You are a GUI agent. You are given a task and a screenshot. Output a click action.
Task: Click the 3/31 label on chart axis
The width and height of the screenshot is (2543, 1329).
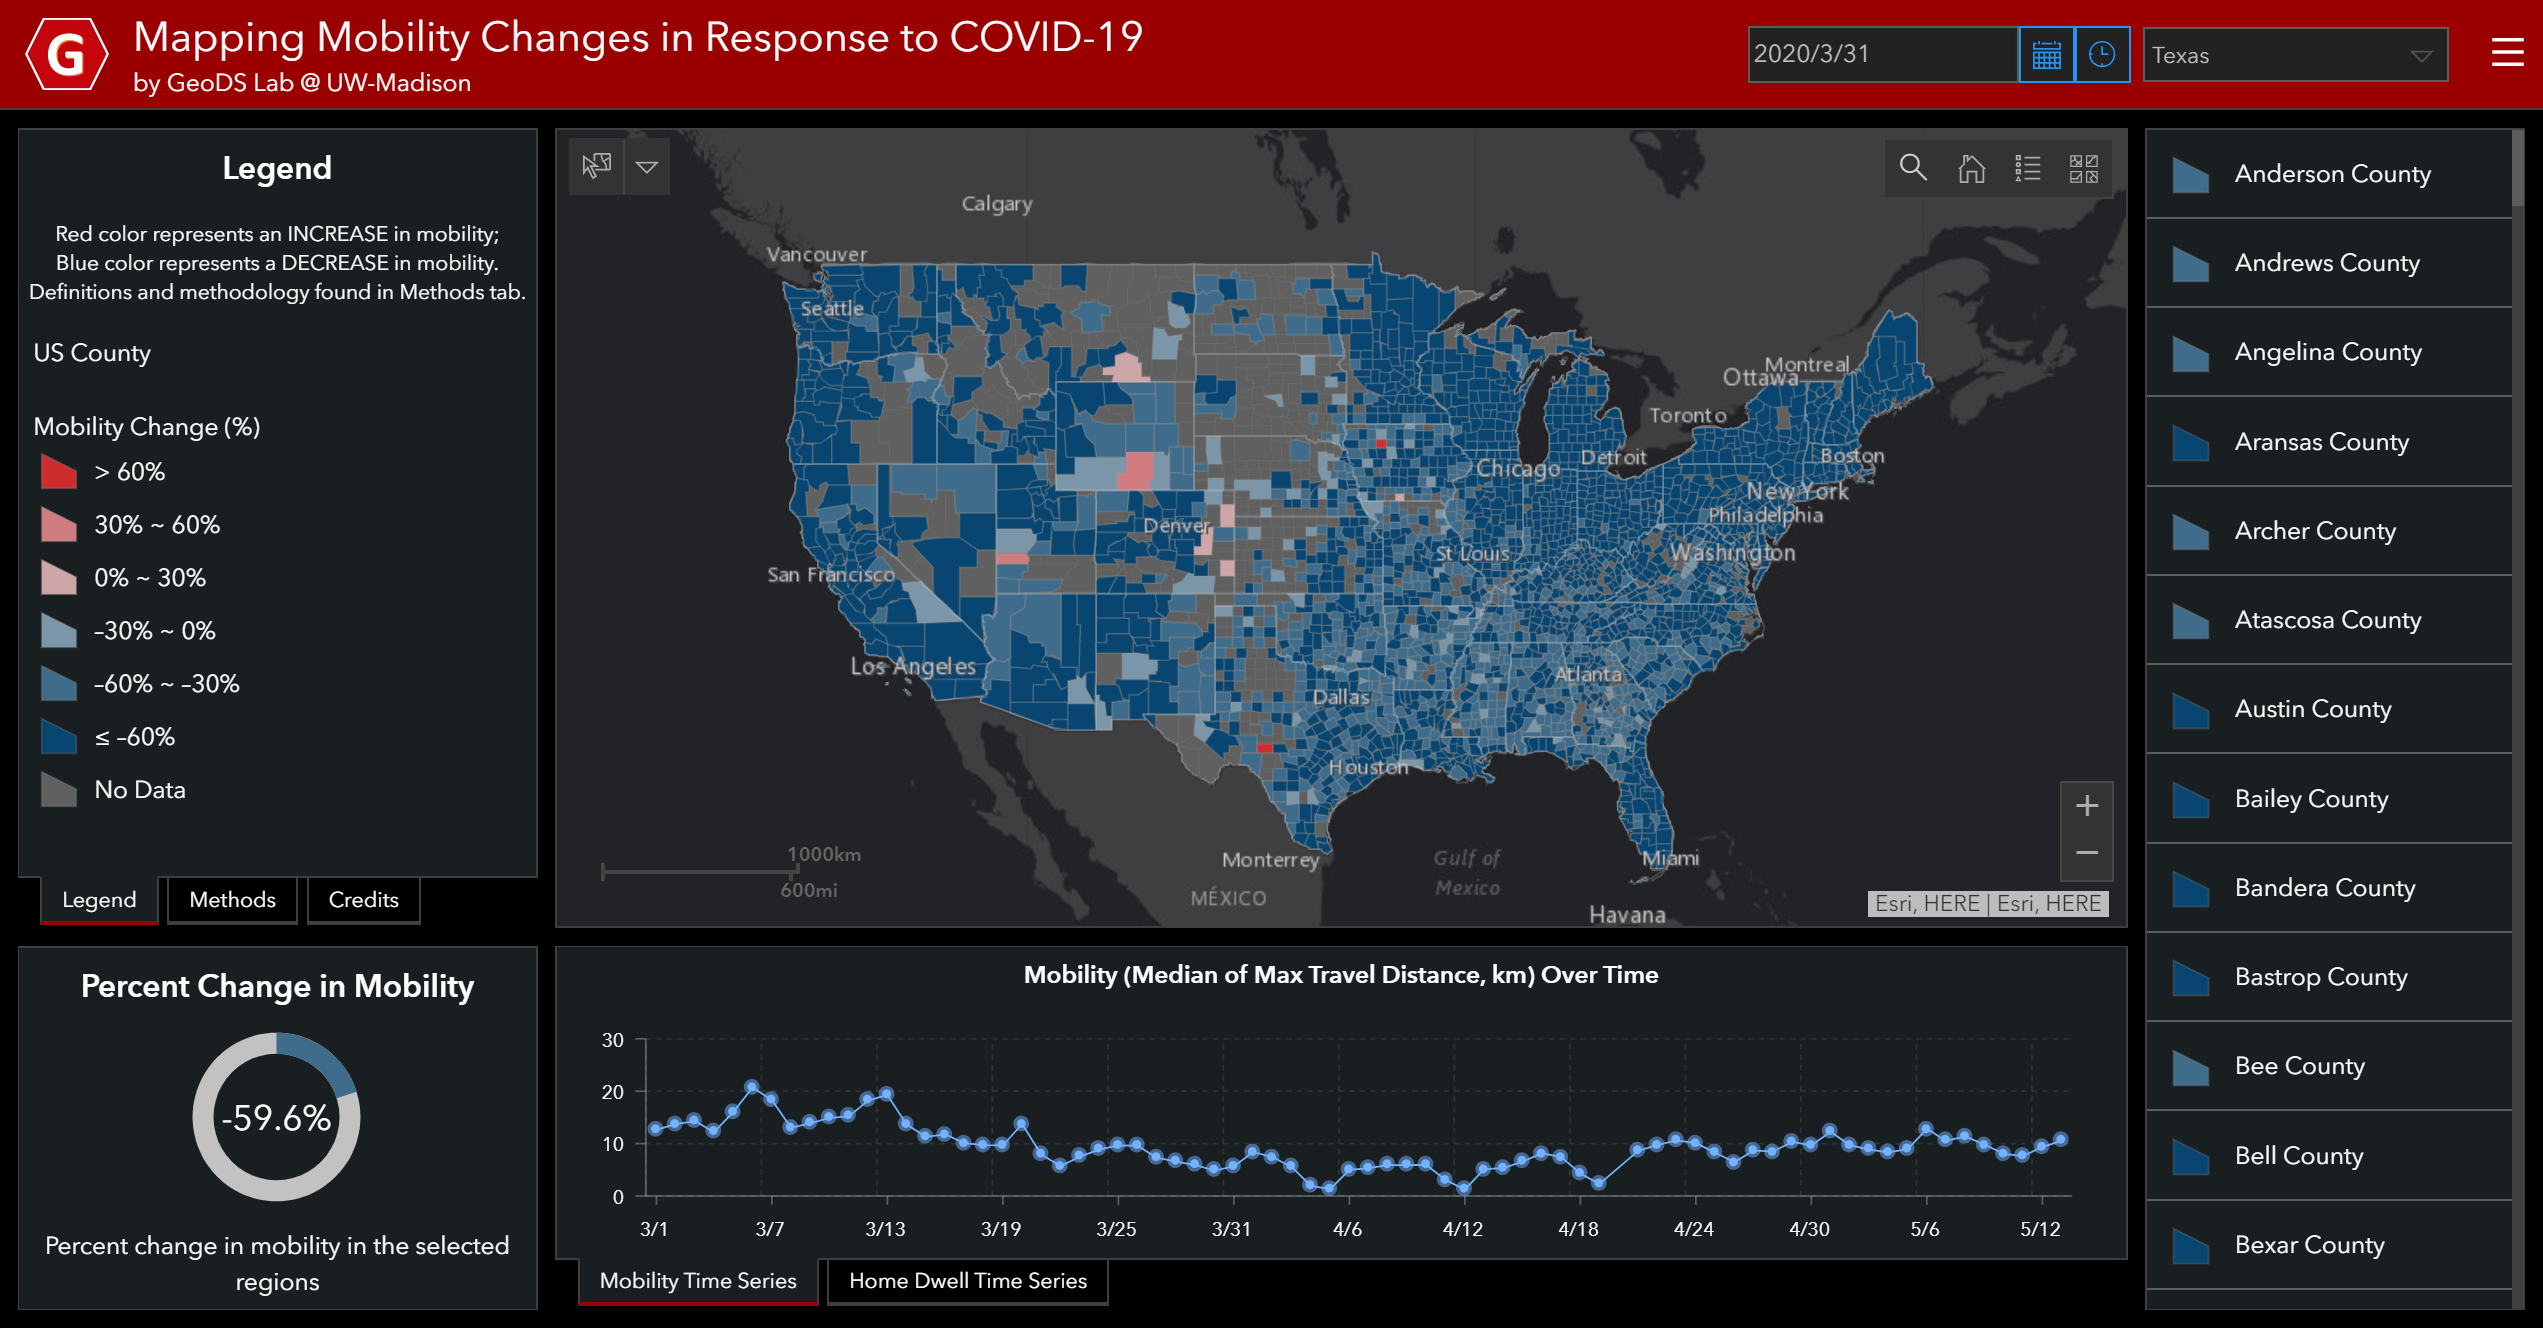click(x=1231, y=1229)
